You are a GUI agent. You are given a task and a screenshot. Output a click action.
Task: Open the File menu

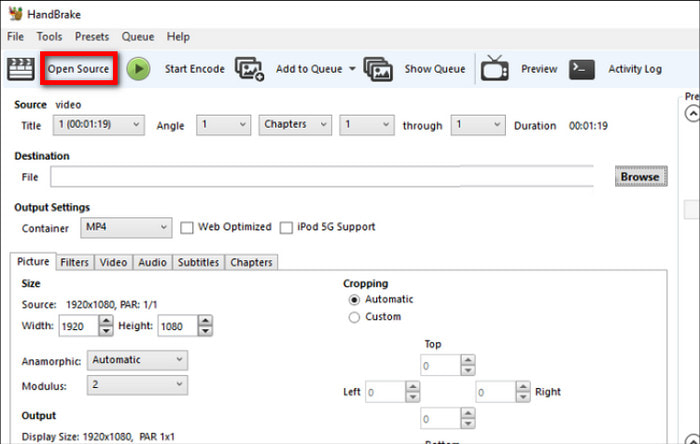coord(15,37)
